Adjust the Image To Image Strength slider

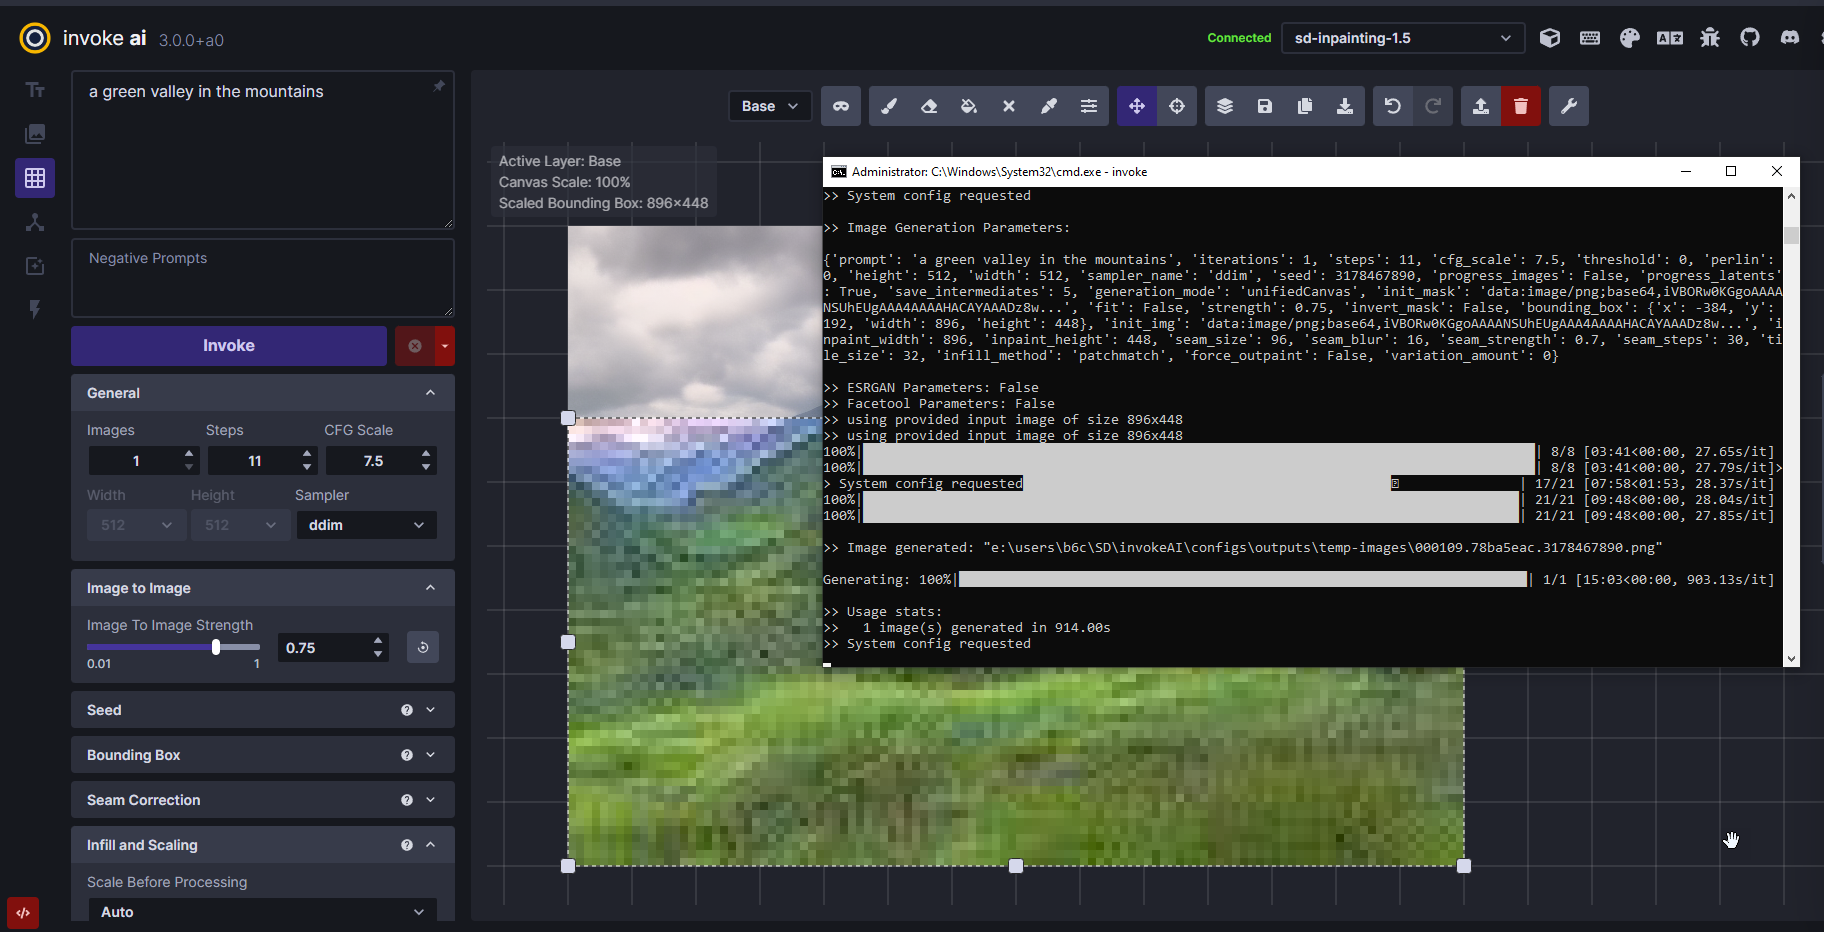(x=215, y=647)
